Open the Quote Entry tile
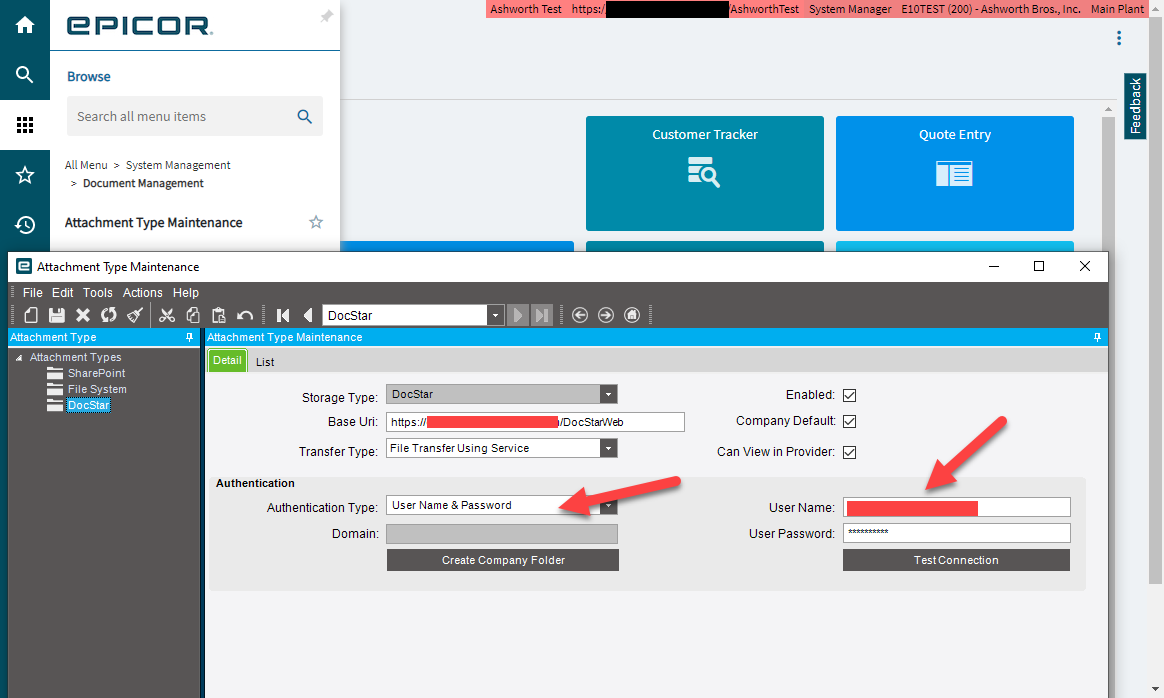 tap(955, 173)
